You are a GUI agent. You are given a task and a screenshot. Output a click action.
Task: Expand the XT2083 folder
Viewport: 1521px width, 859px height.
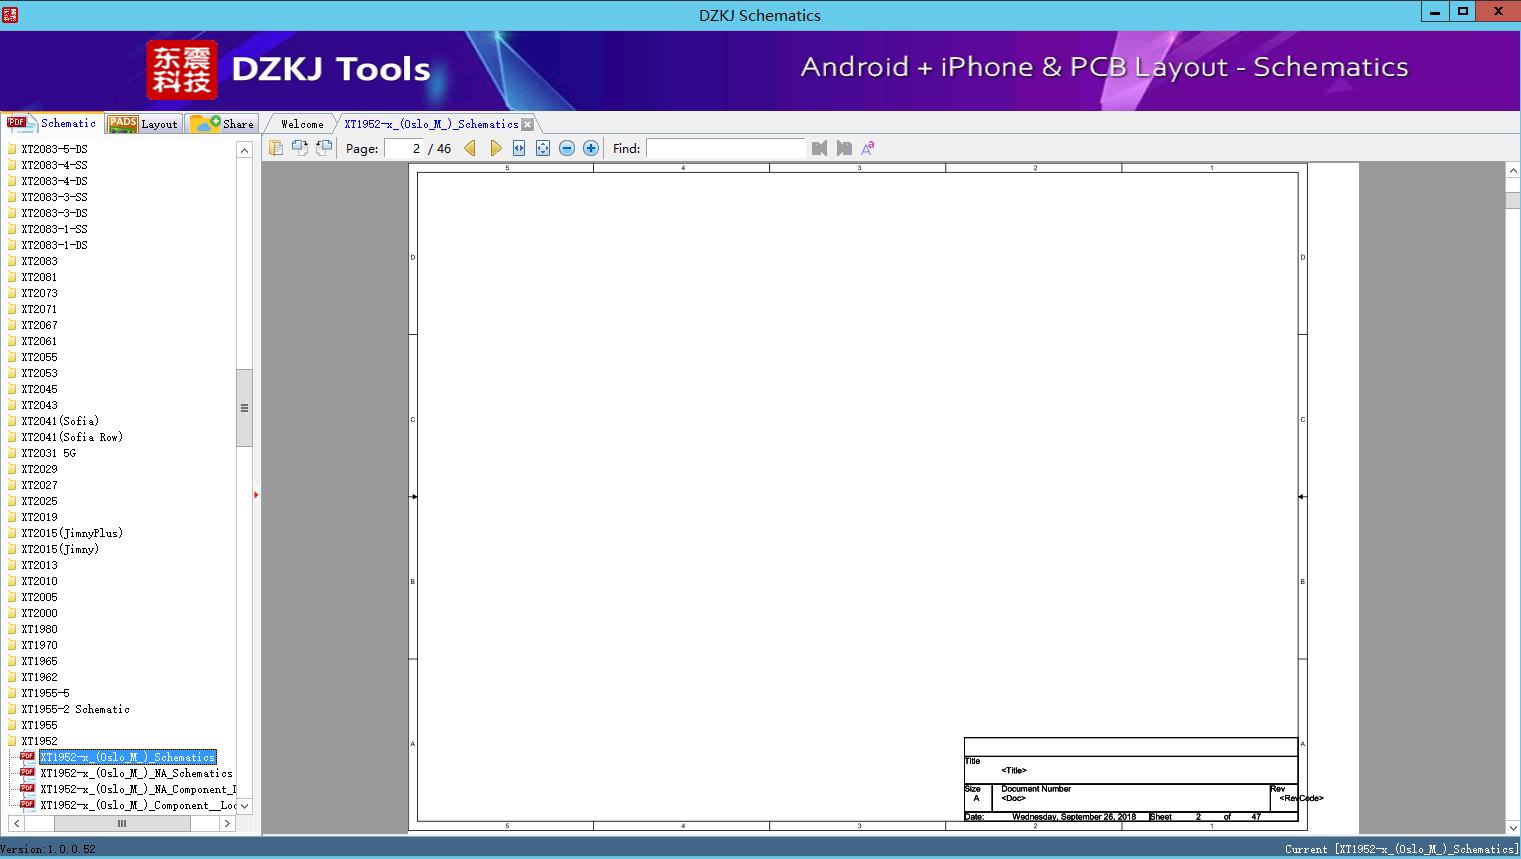39,261
